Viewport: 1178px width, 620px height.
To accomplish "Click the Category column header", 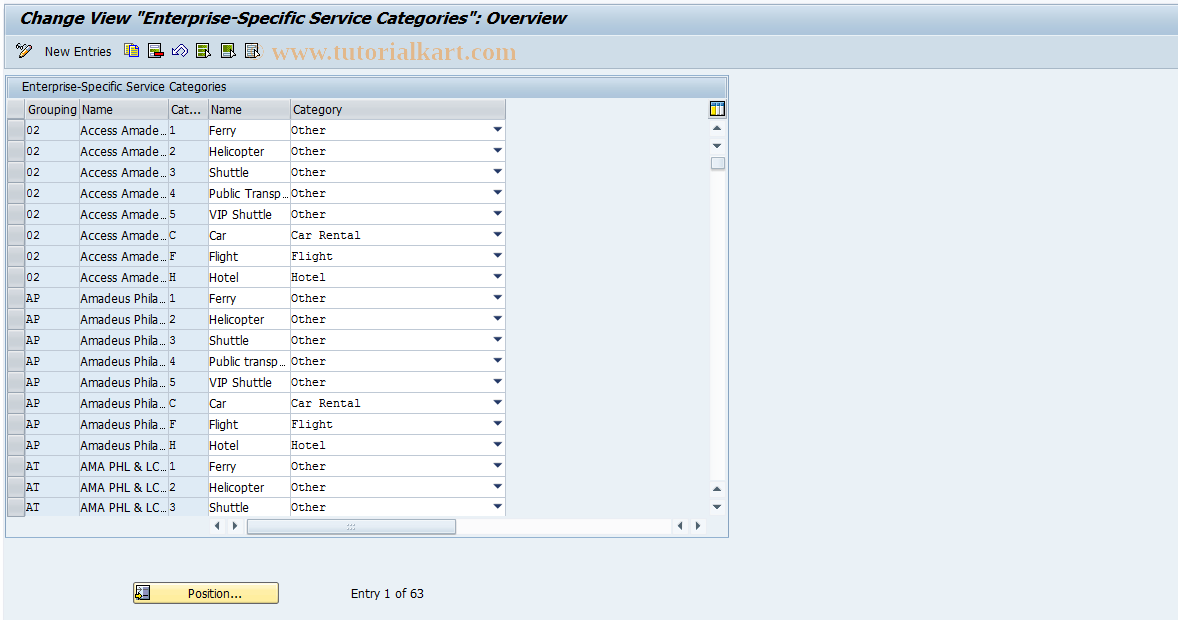I will point(397,110).
